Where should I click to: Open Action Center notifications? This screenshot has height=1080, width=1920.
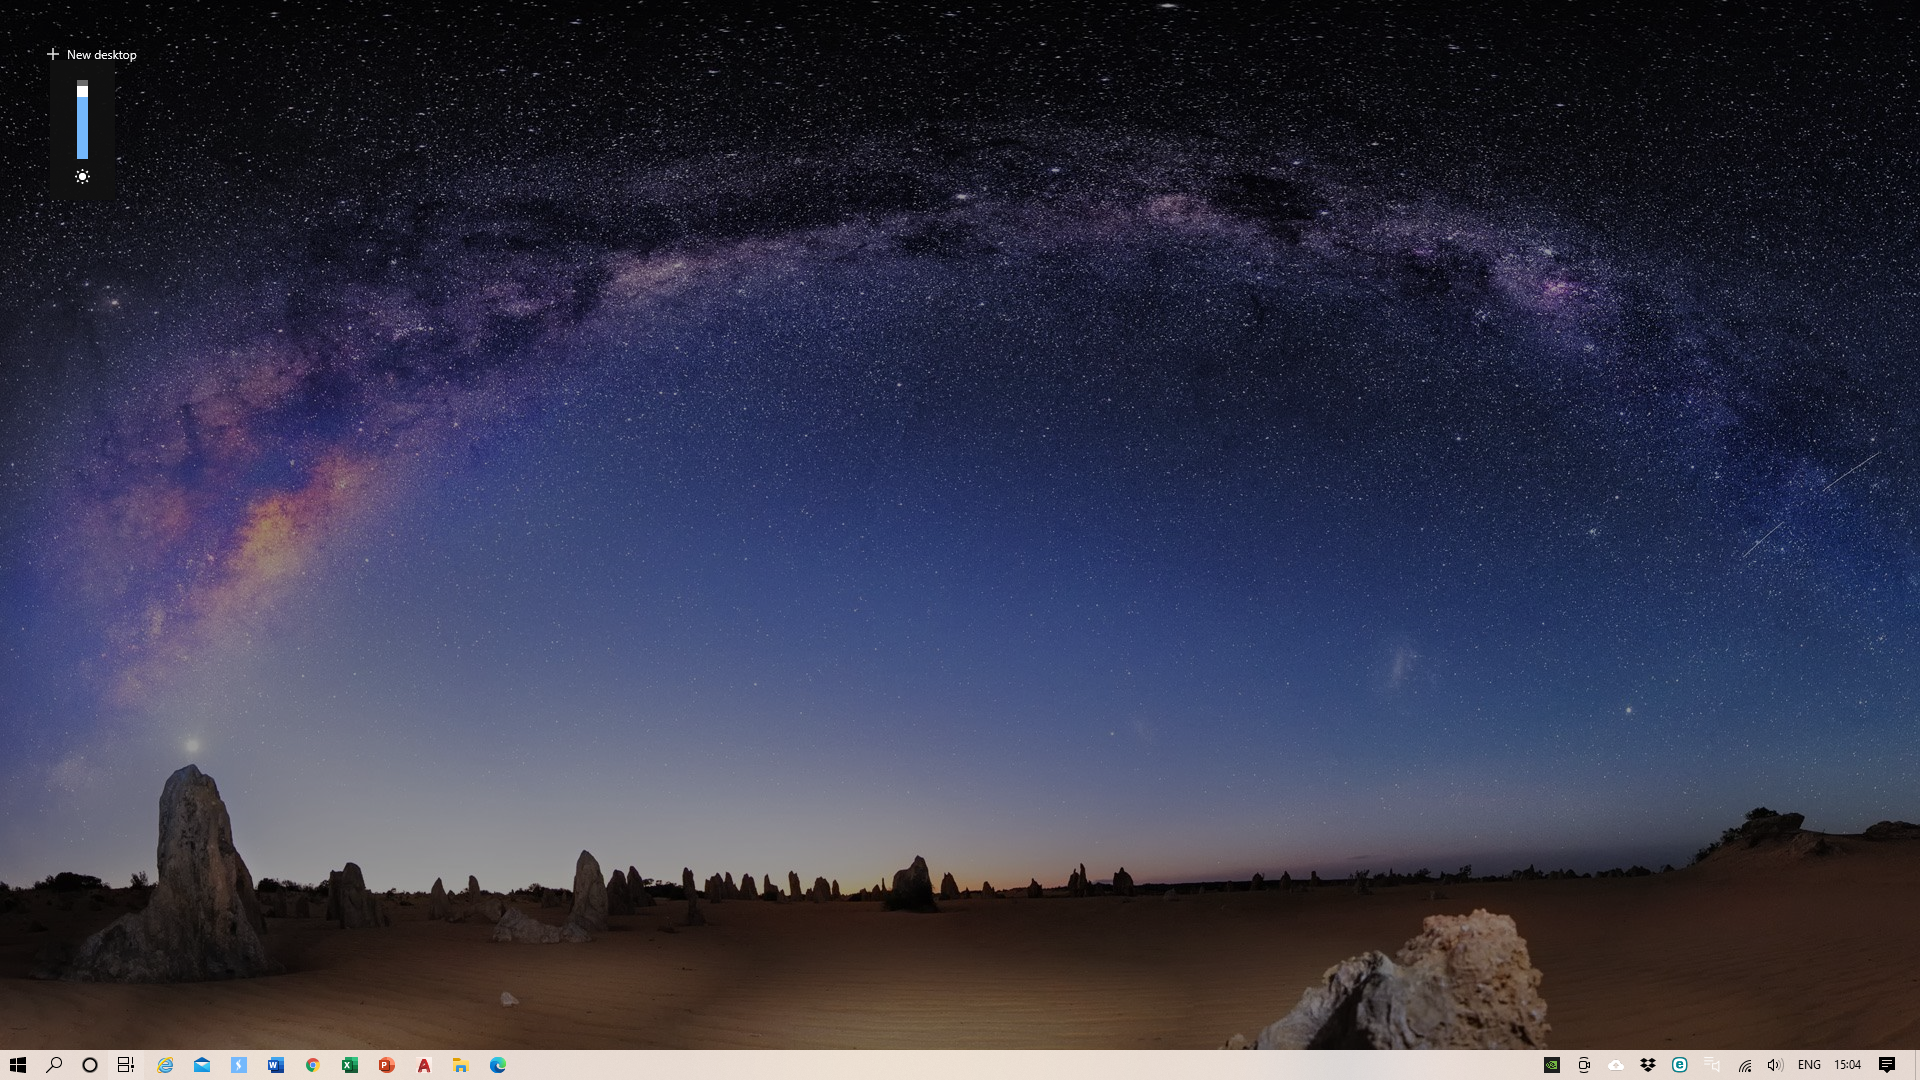pos(1887,1065)
